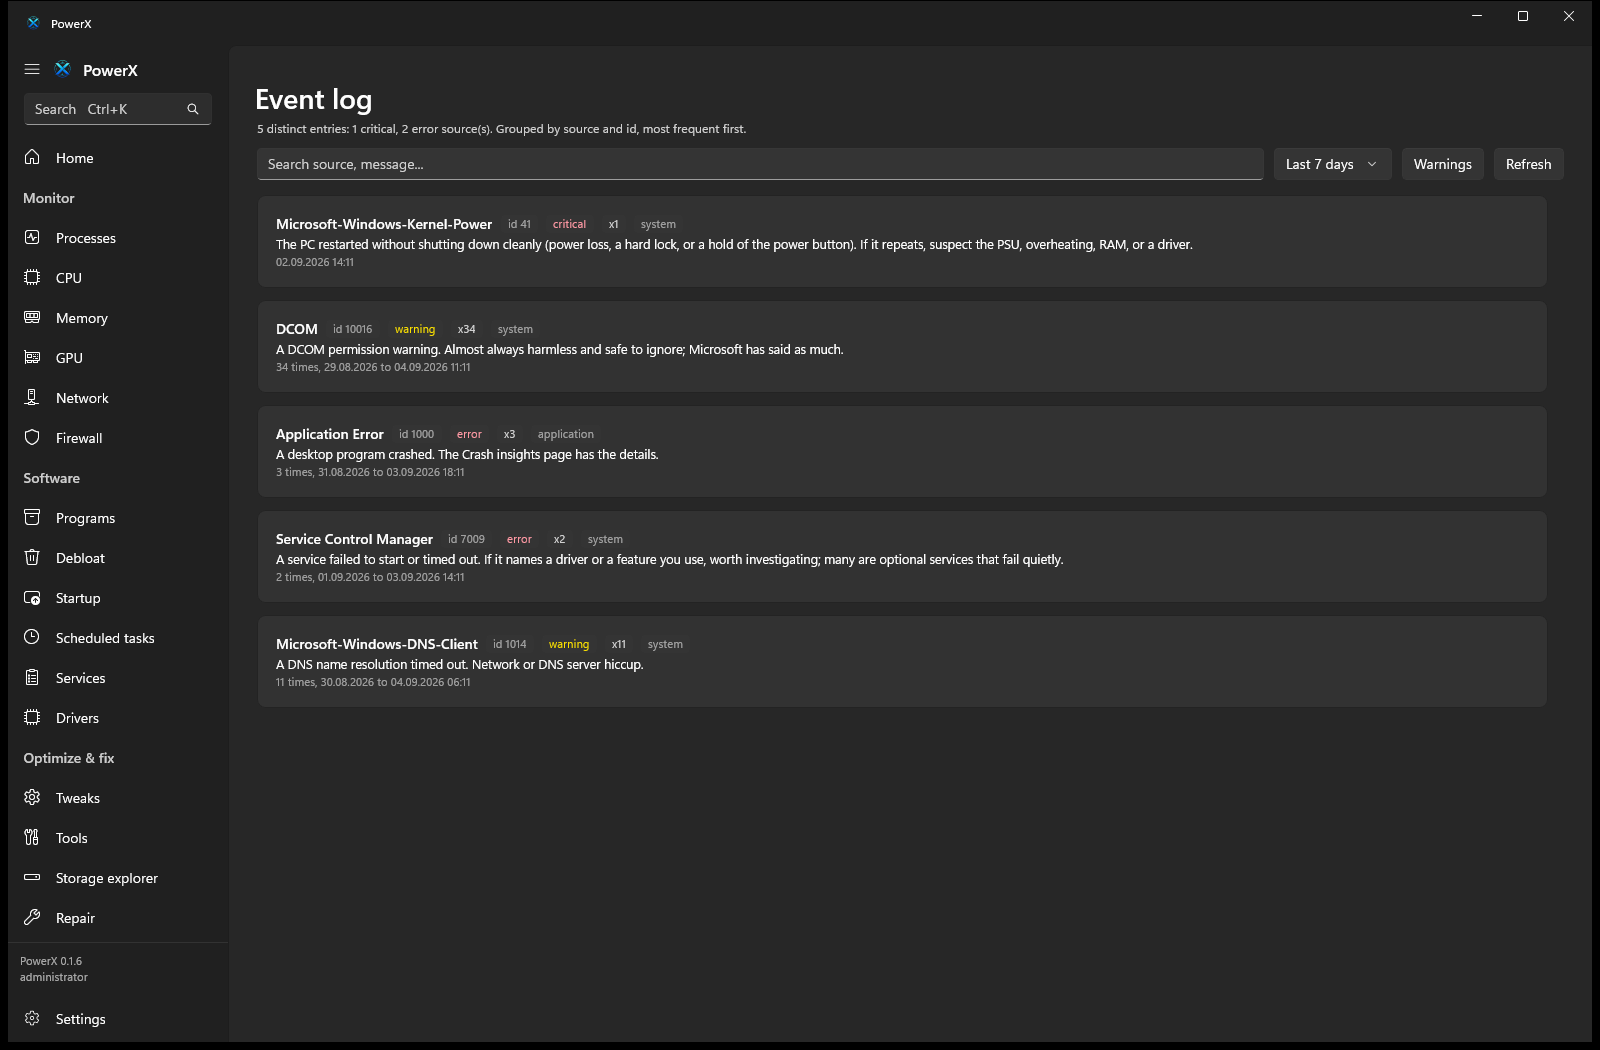Toggle the hamburger navigation menu
This screenshot has height=1050, width=1600.
point(32,70)
